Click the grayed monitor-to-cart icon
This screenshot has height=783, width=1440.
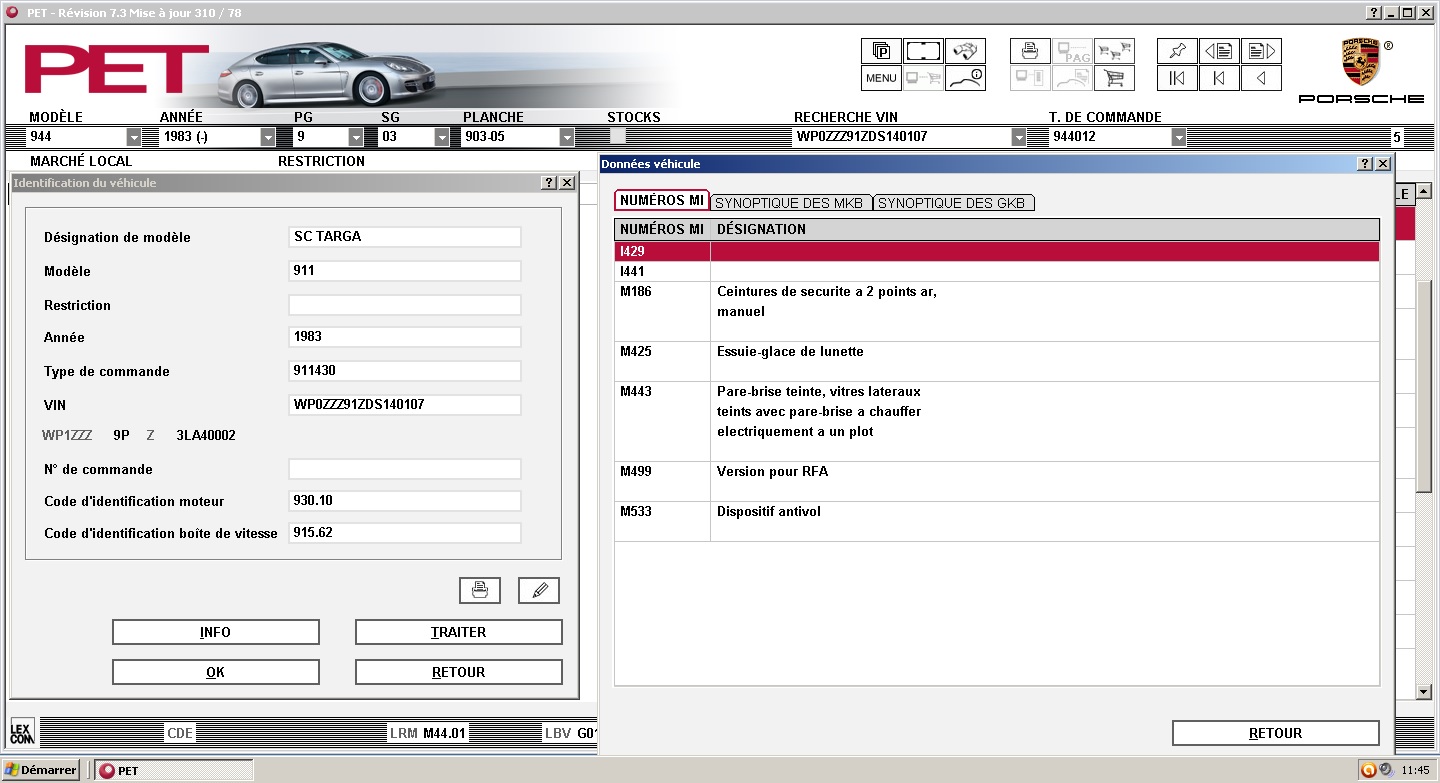point(923,78)
